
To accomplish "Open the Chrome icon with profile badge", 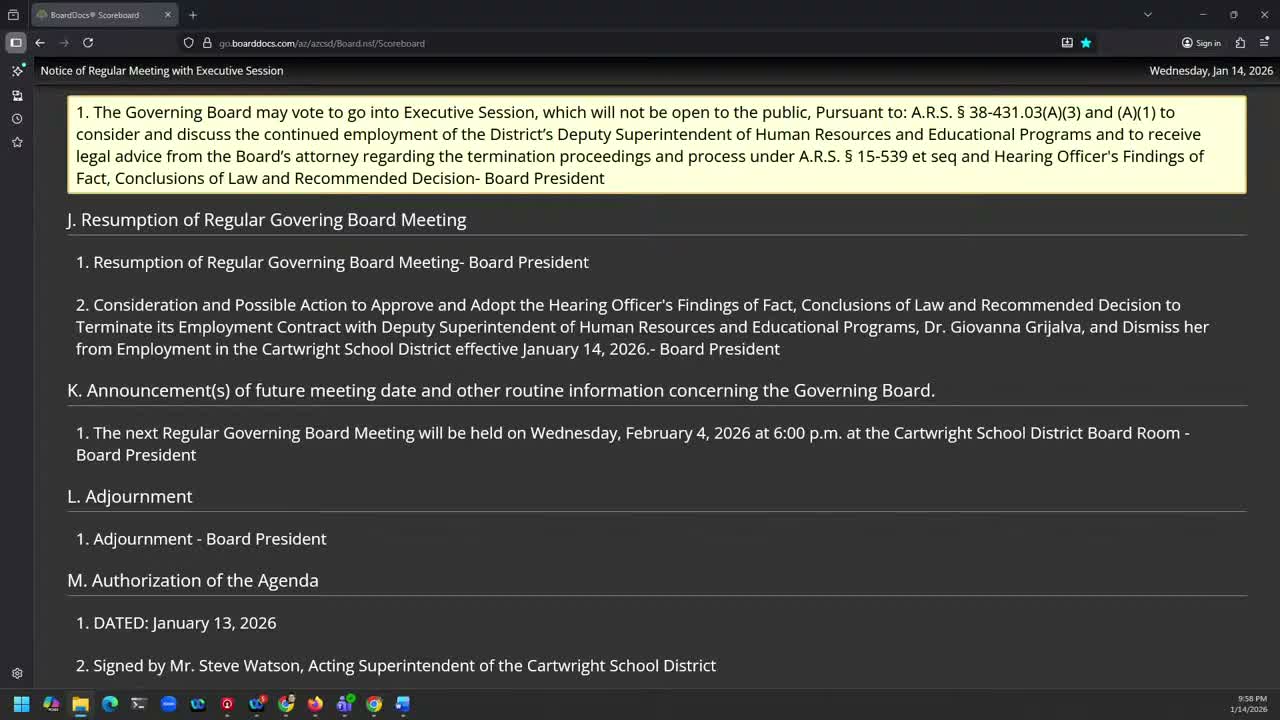I will coord(286,704).
